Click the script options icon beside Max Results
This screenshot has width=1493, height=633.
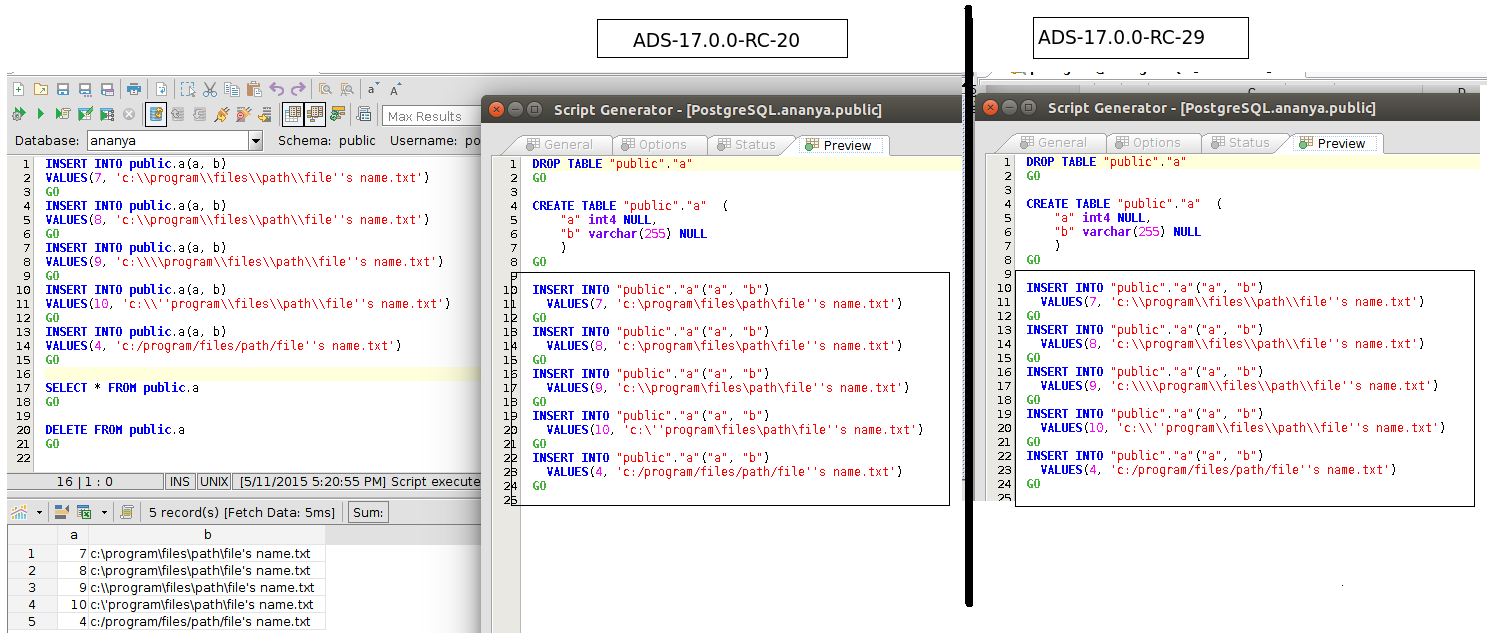pos(363,114)
